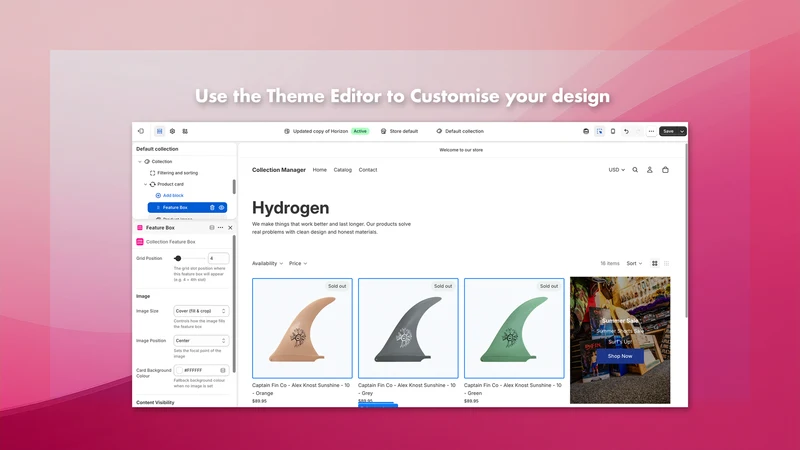This screenshot has height=450, width=800.
Task: Collapse the Collection tree section
Action: point(140,162)
